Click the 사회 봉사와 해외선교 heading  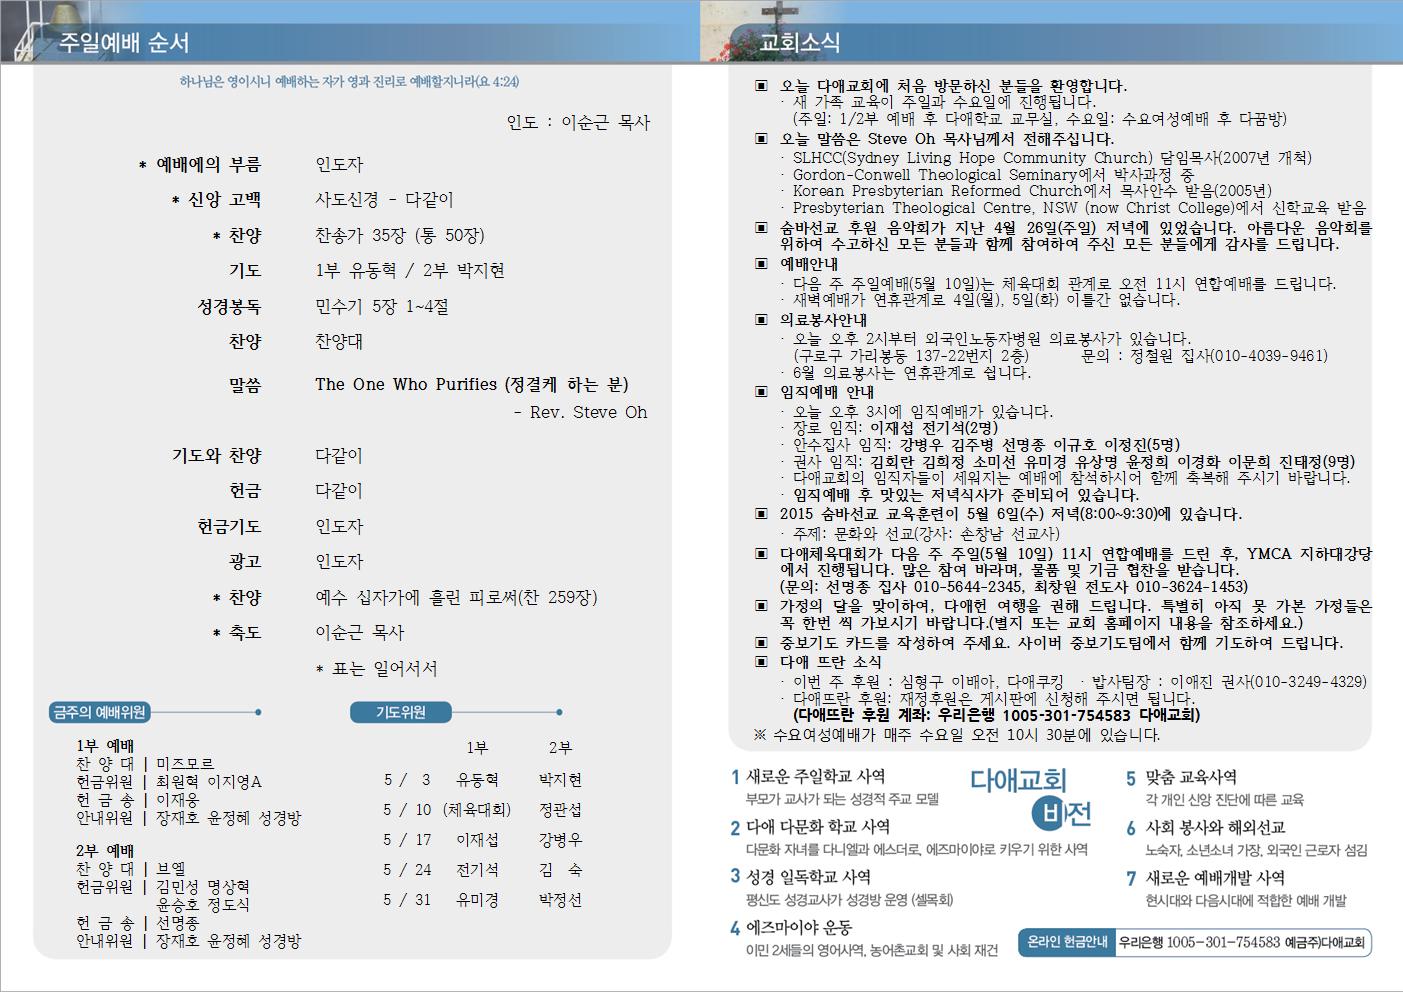click(x=1215, y=828)
